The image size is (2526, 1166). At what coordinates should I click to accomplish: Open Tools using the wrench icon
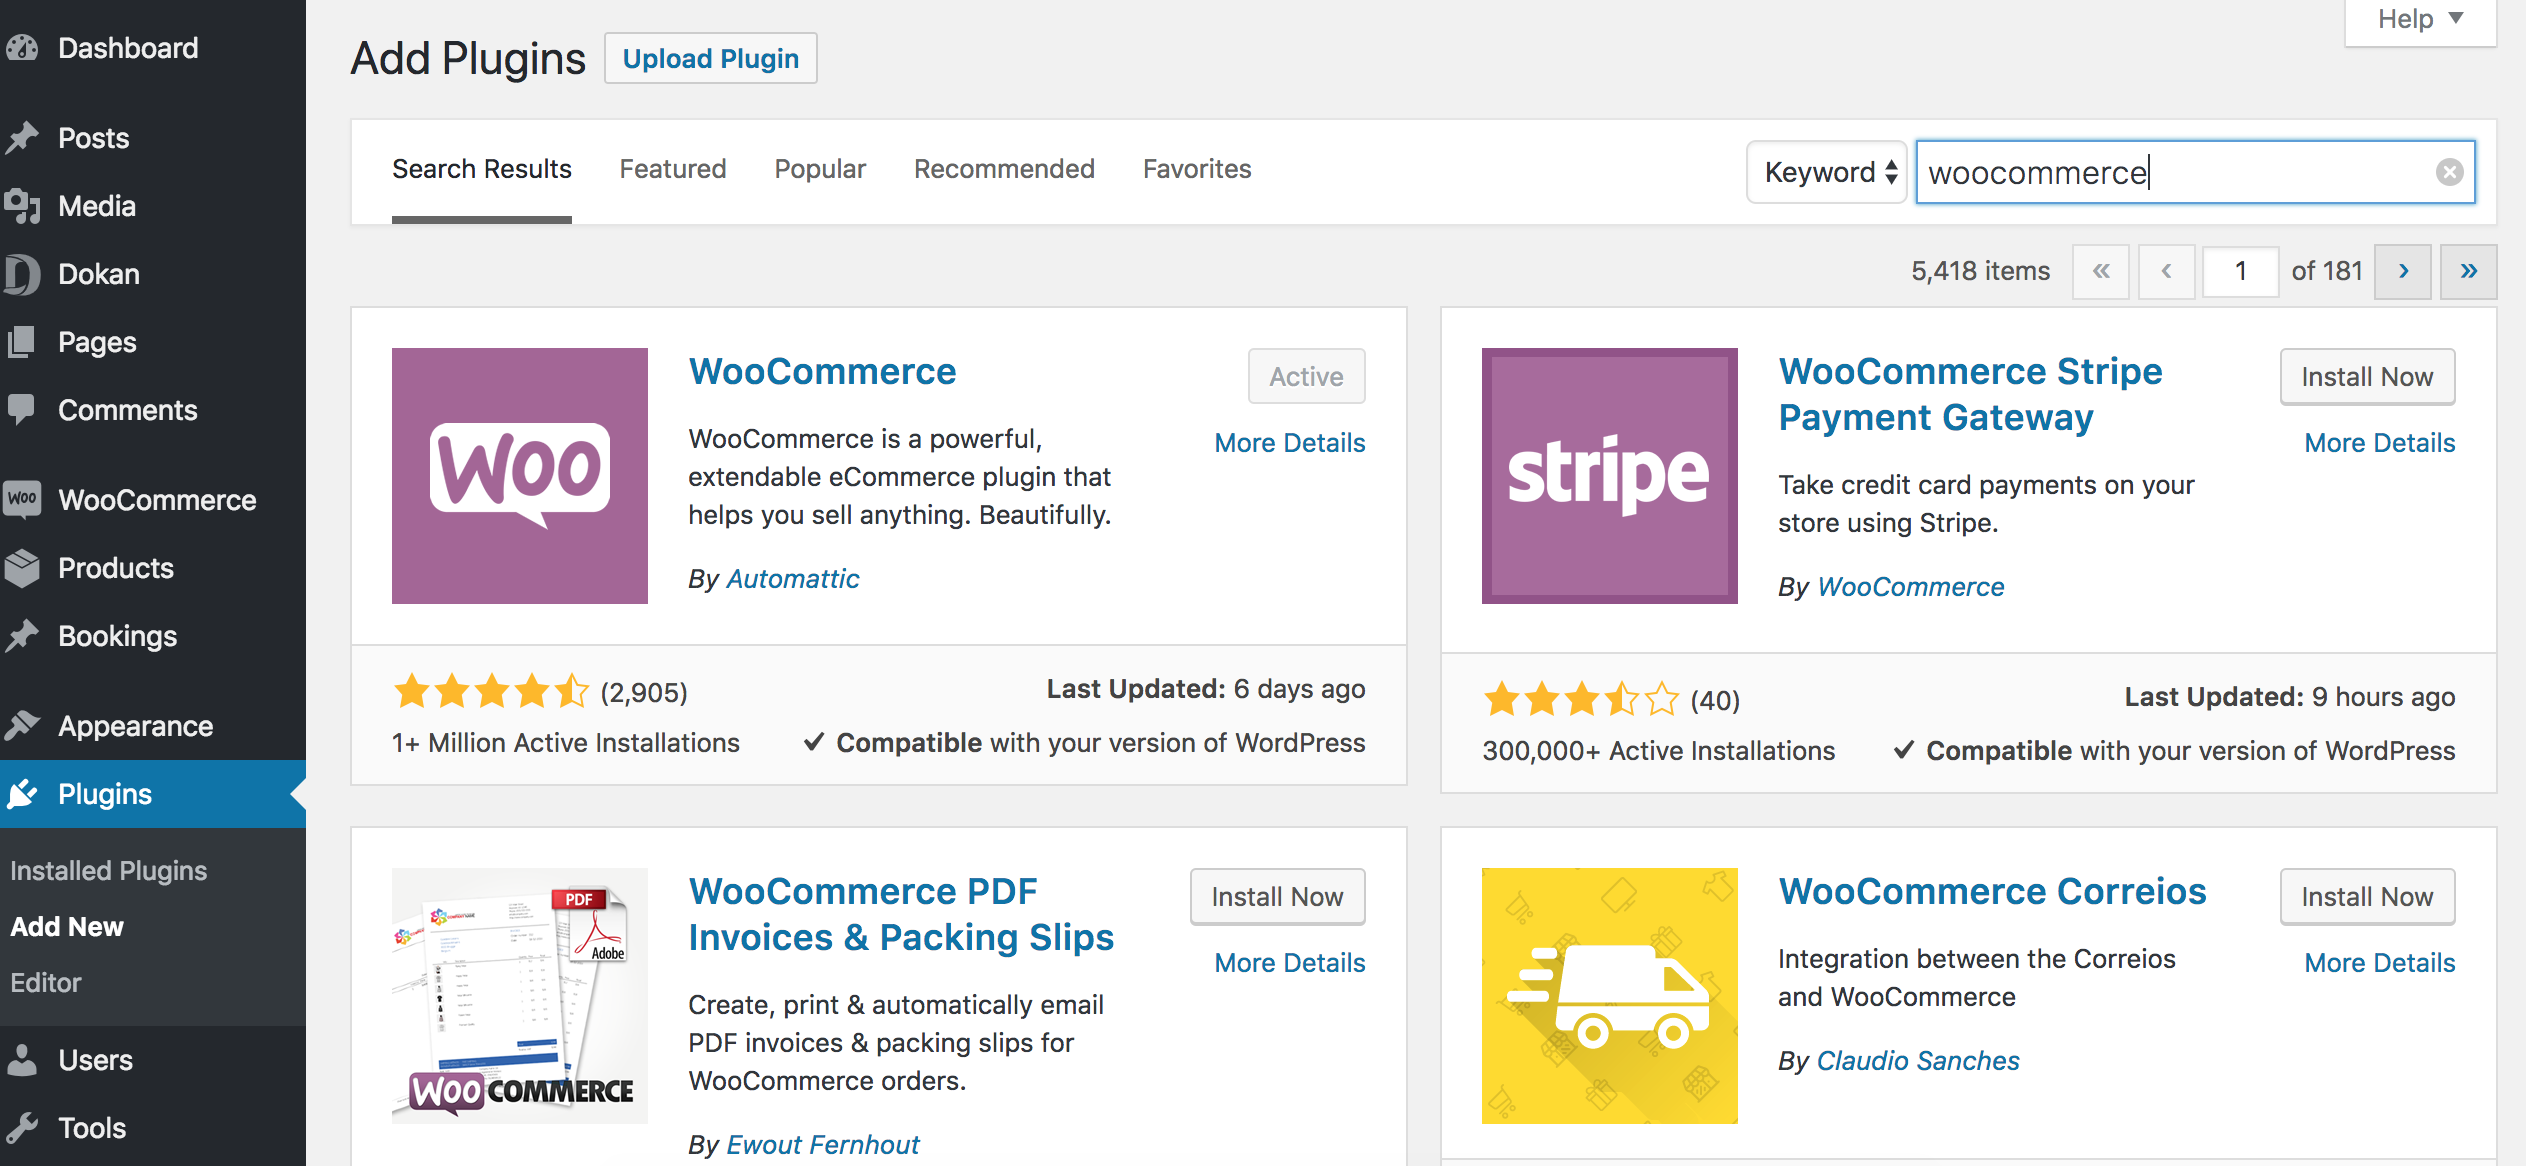(24, 1127)
